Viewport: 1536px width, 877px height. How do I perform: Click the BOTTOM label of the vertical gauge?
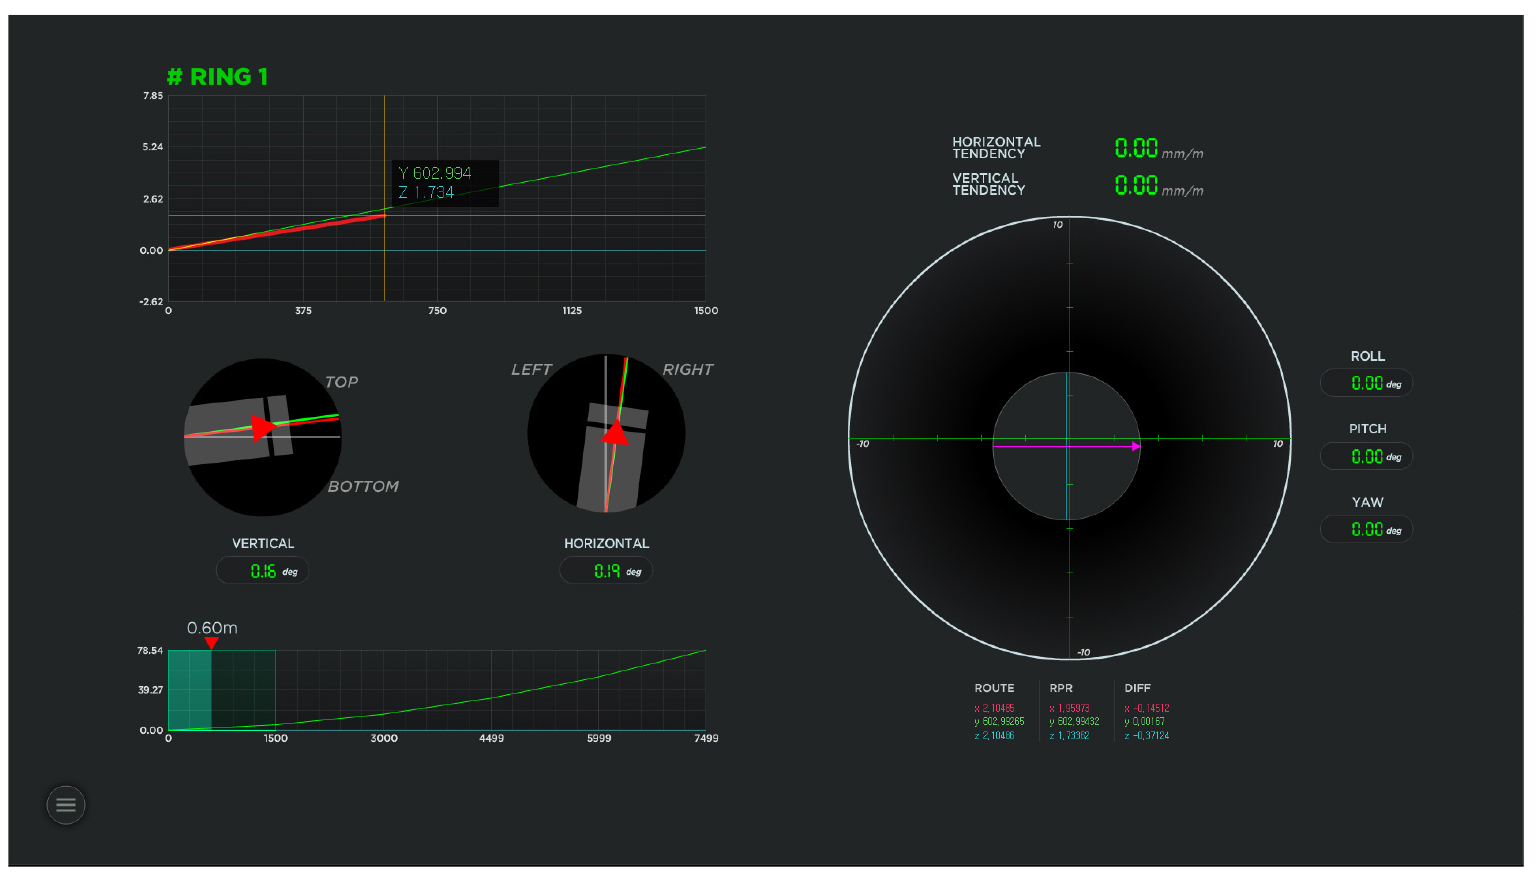coord(363,487)
